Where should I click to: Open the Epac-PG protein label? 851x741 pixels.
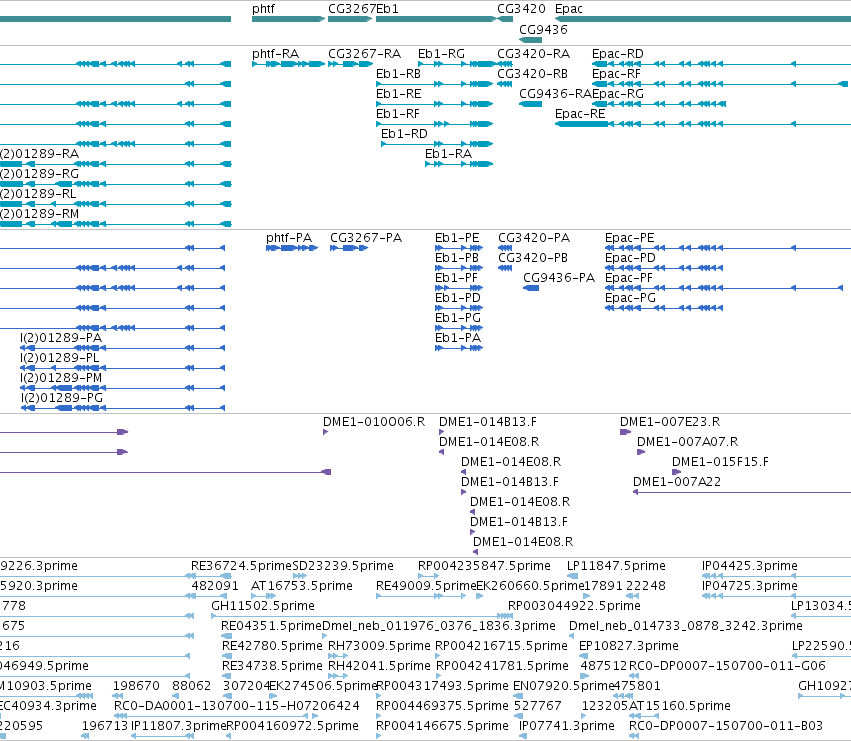(630, 298)
